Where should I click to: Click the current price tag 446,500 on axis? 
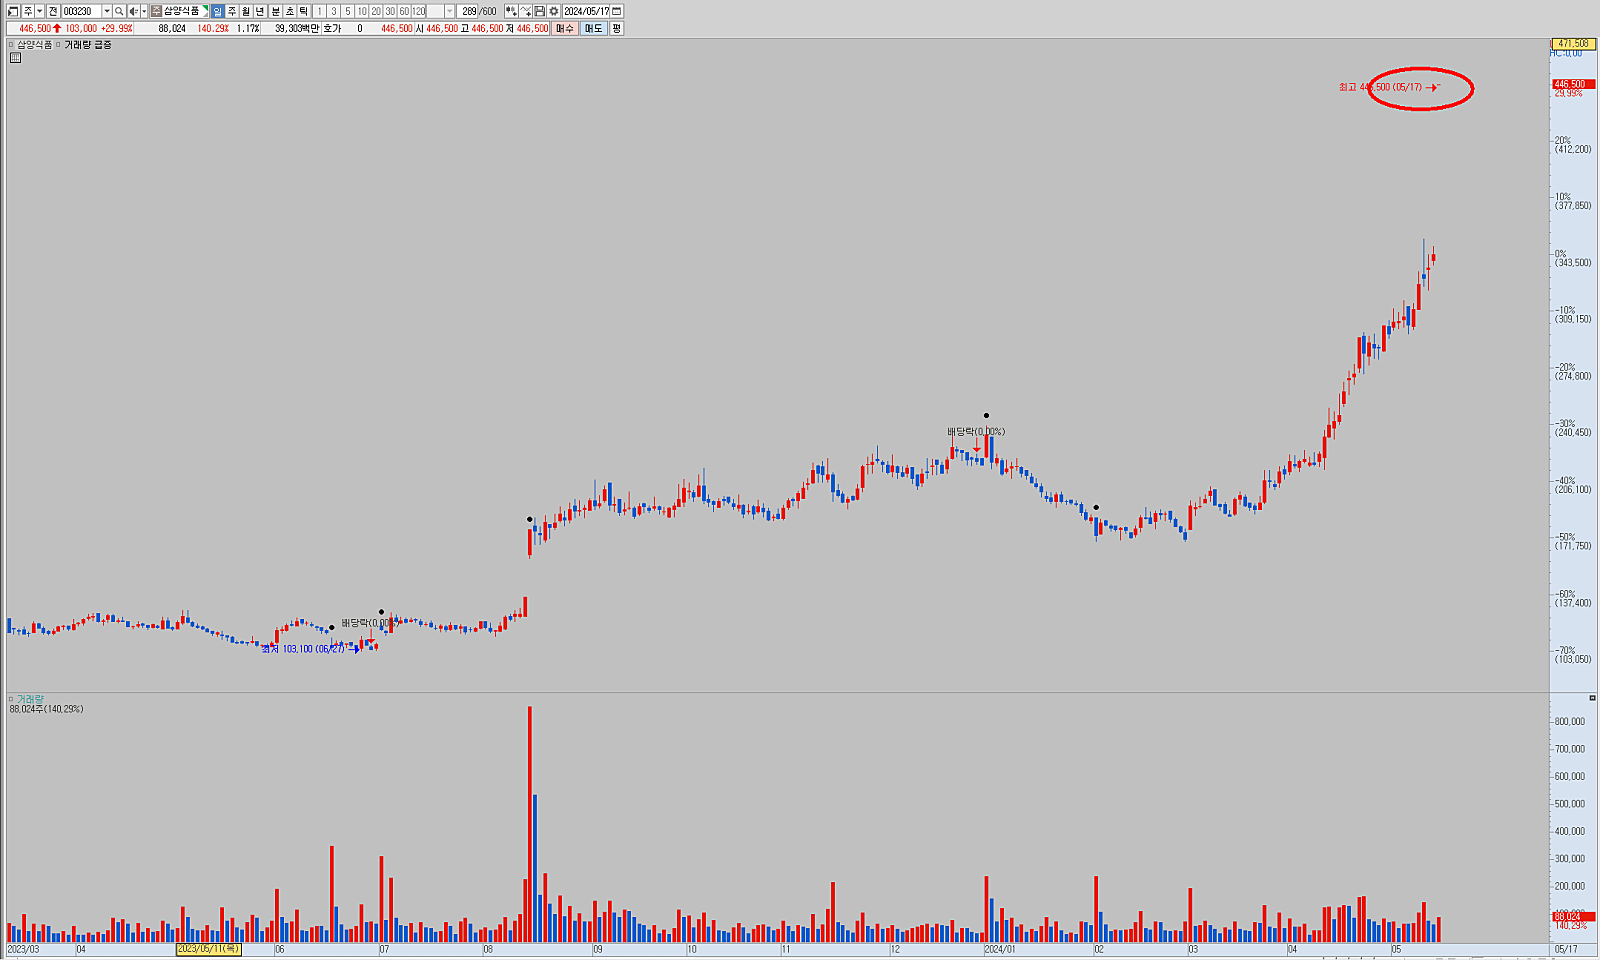tap(1572, 84)
